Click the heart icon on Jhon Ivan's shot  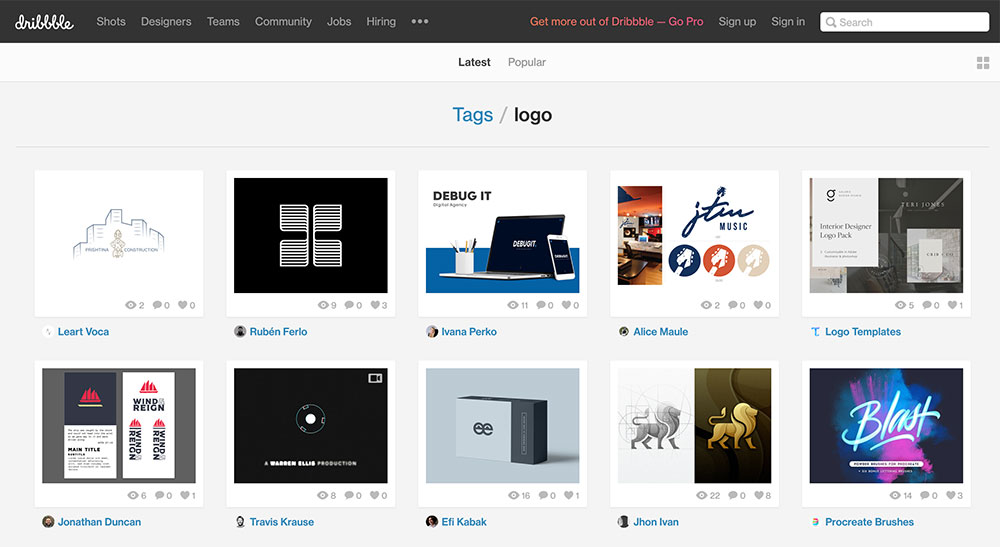759,495
